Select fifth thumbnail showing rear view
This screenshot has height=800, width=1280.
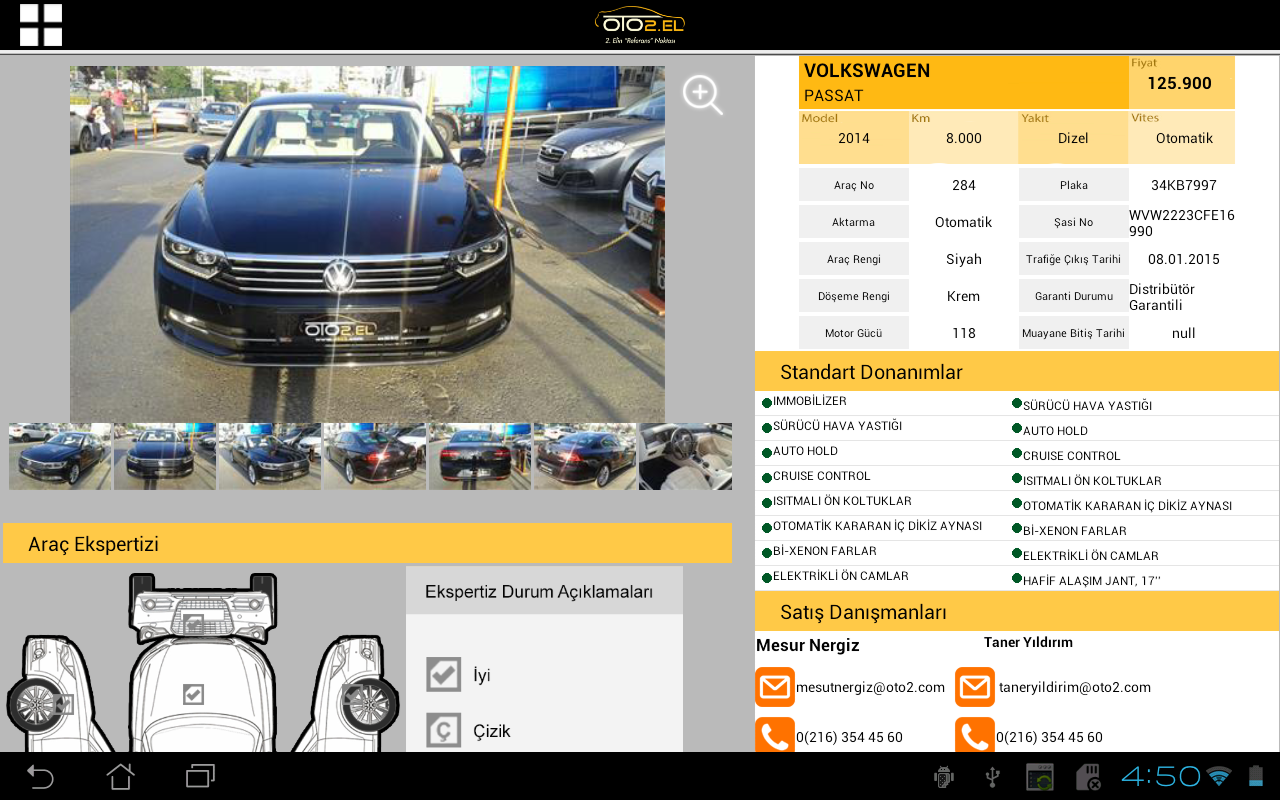[480, 456]
